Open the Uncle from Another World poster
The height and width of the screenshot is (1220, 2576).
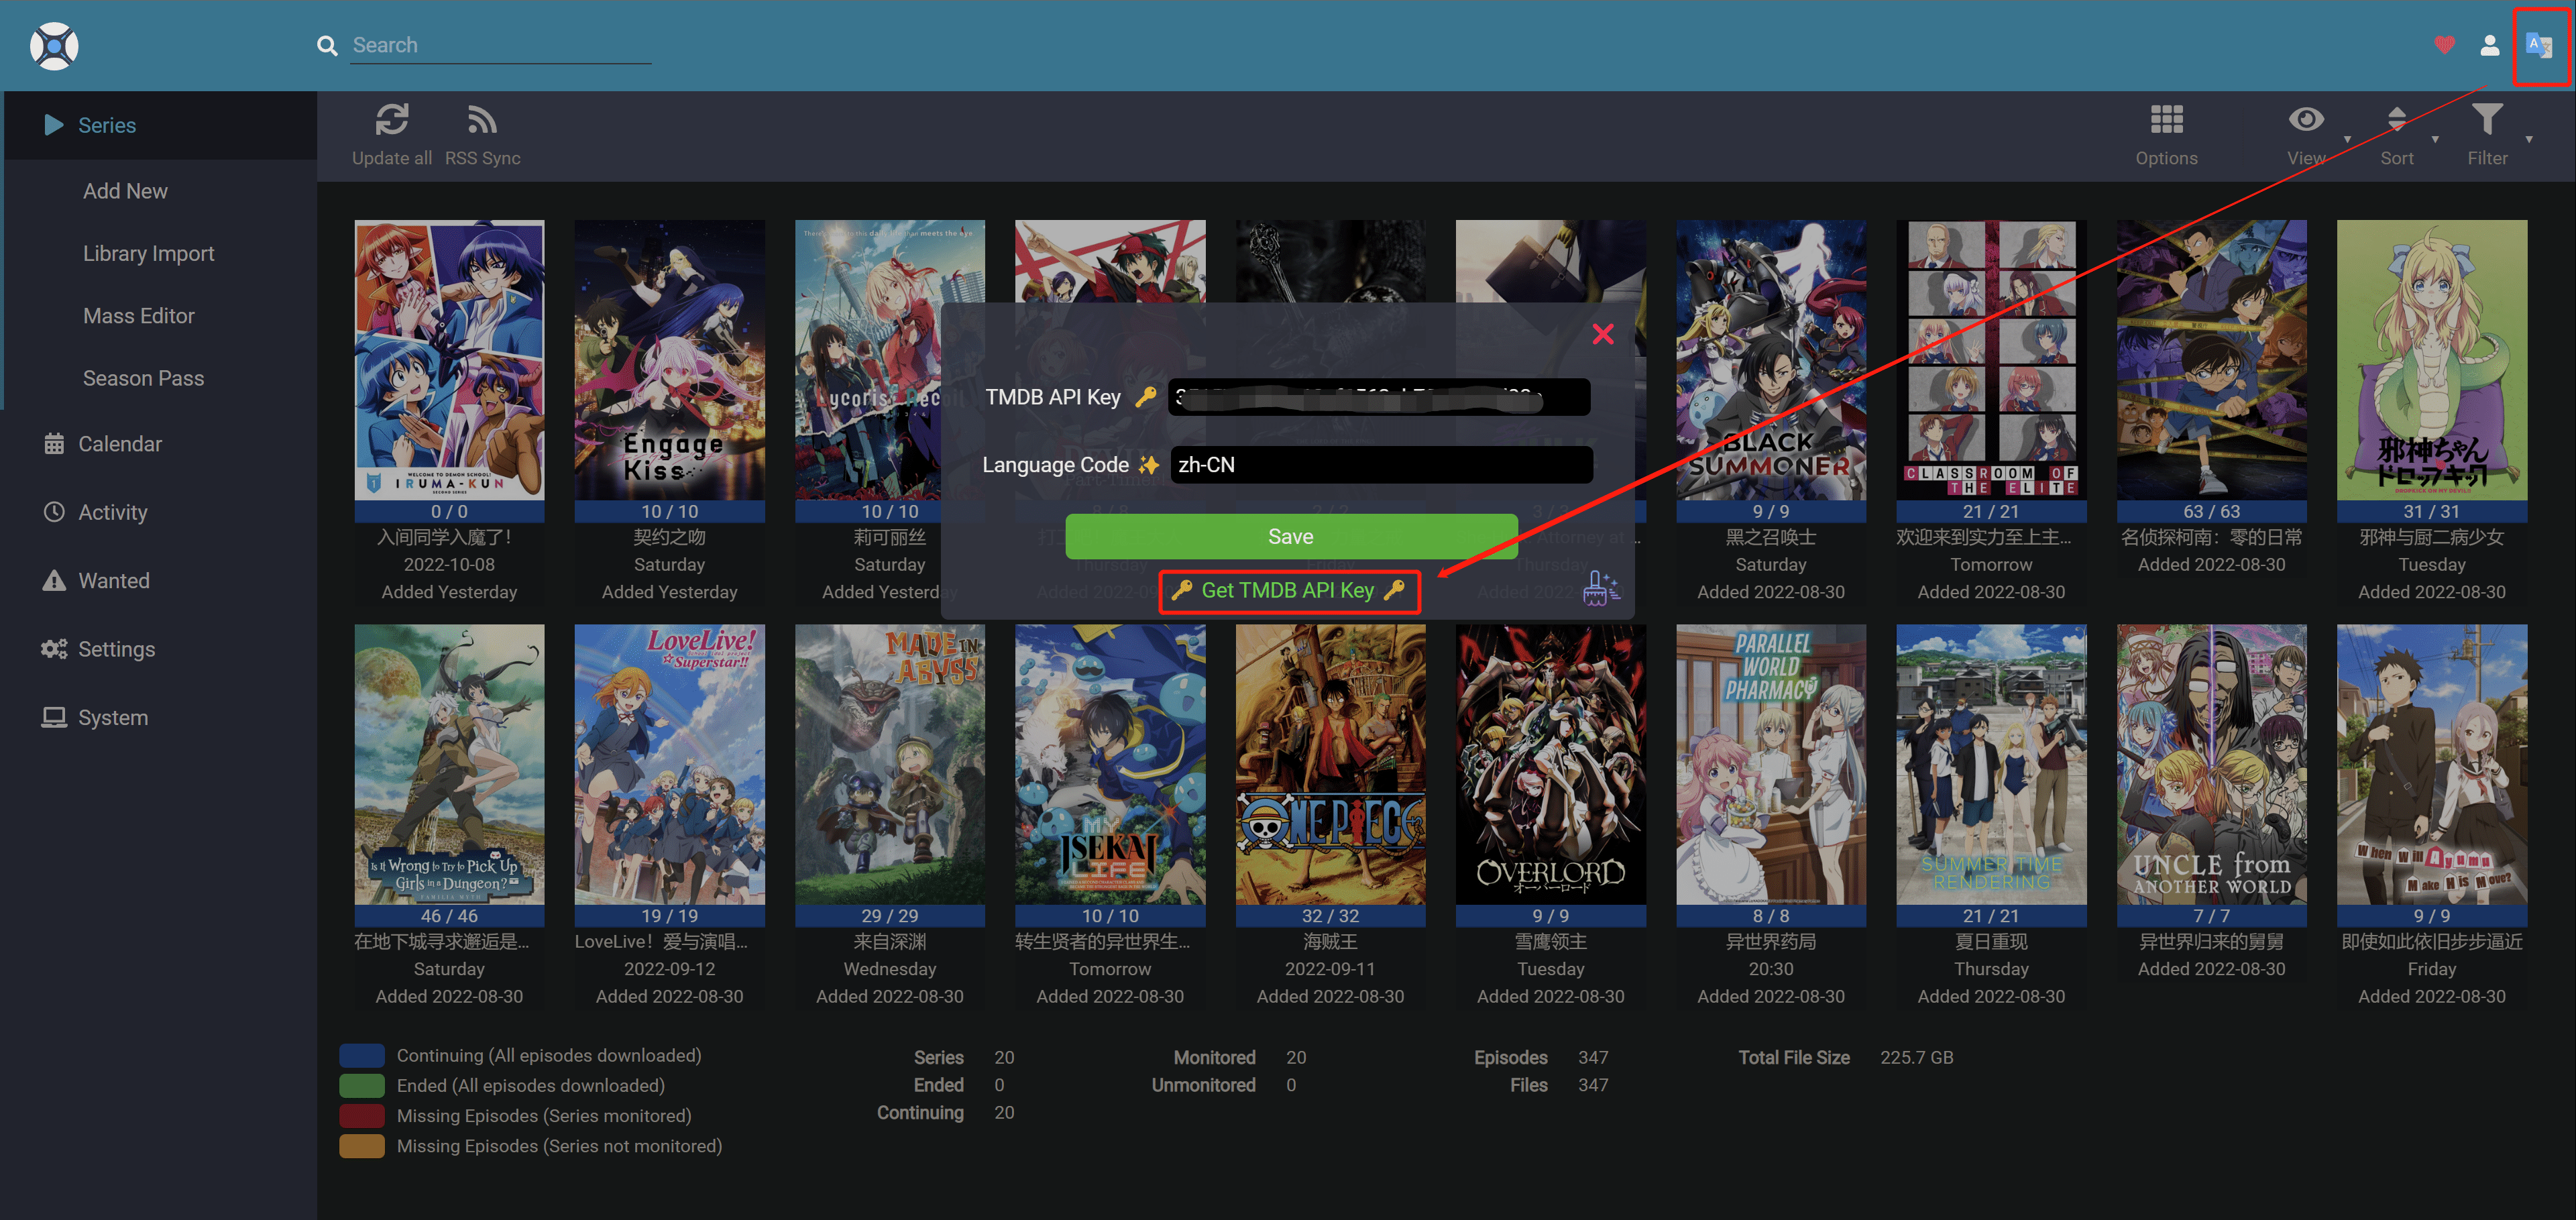[x=2211, y=765]
